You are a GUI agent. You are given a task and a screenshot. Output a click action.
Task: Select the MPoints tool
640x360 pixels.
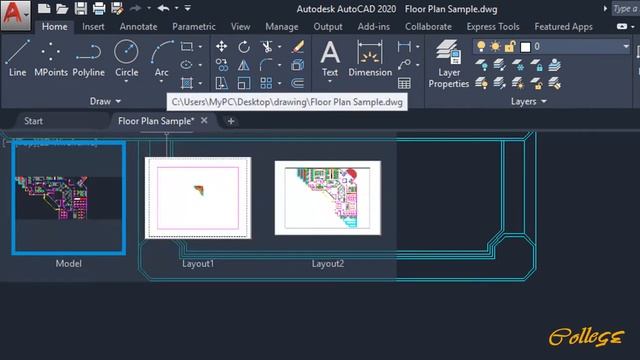tap(51, 58)
